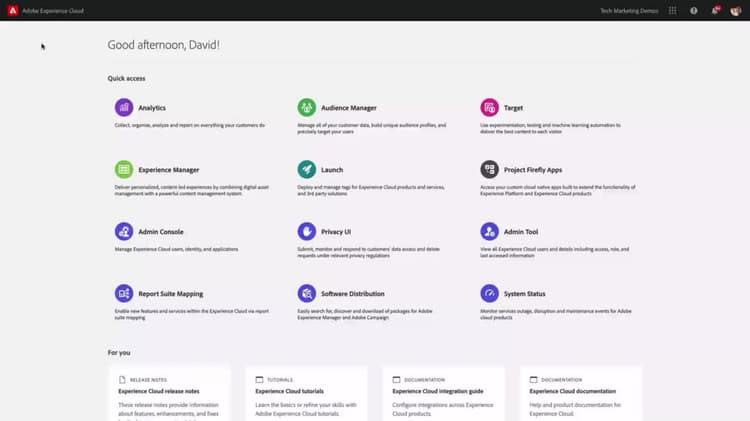Open the notifications bell icon

(x=715, y=11)
